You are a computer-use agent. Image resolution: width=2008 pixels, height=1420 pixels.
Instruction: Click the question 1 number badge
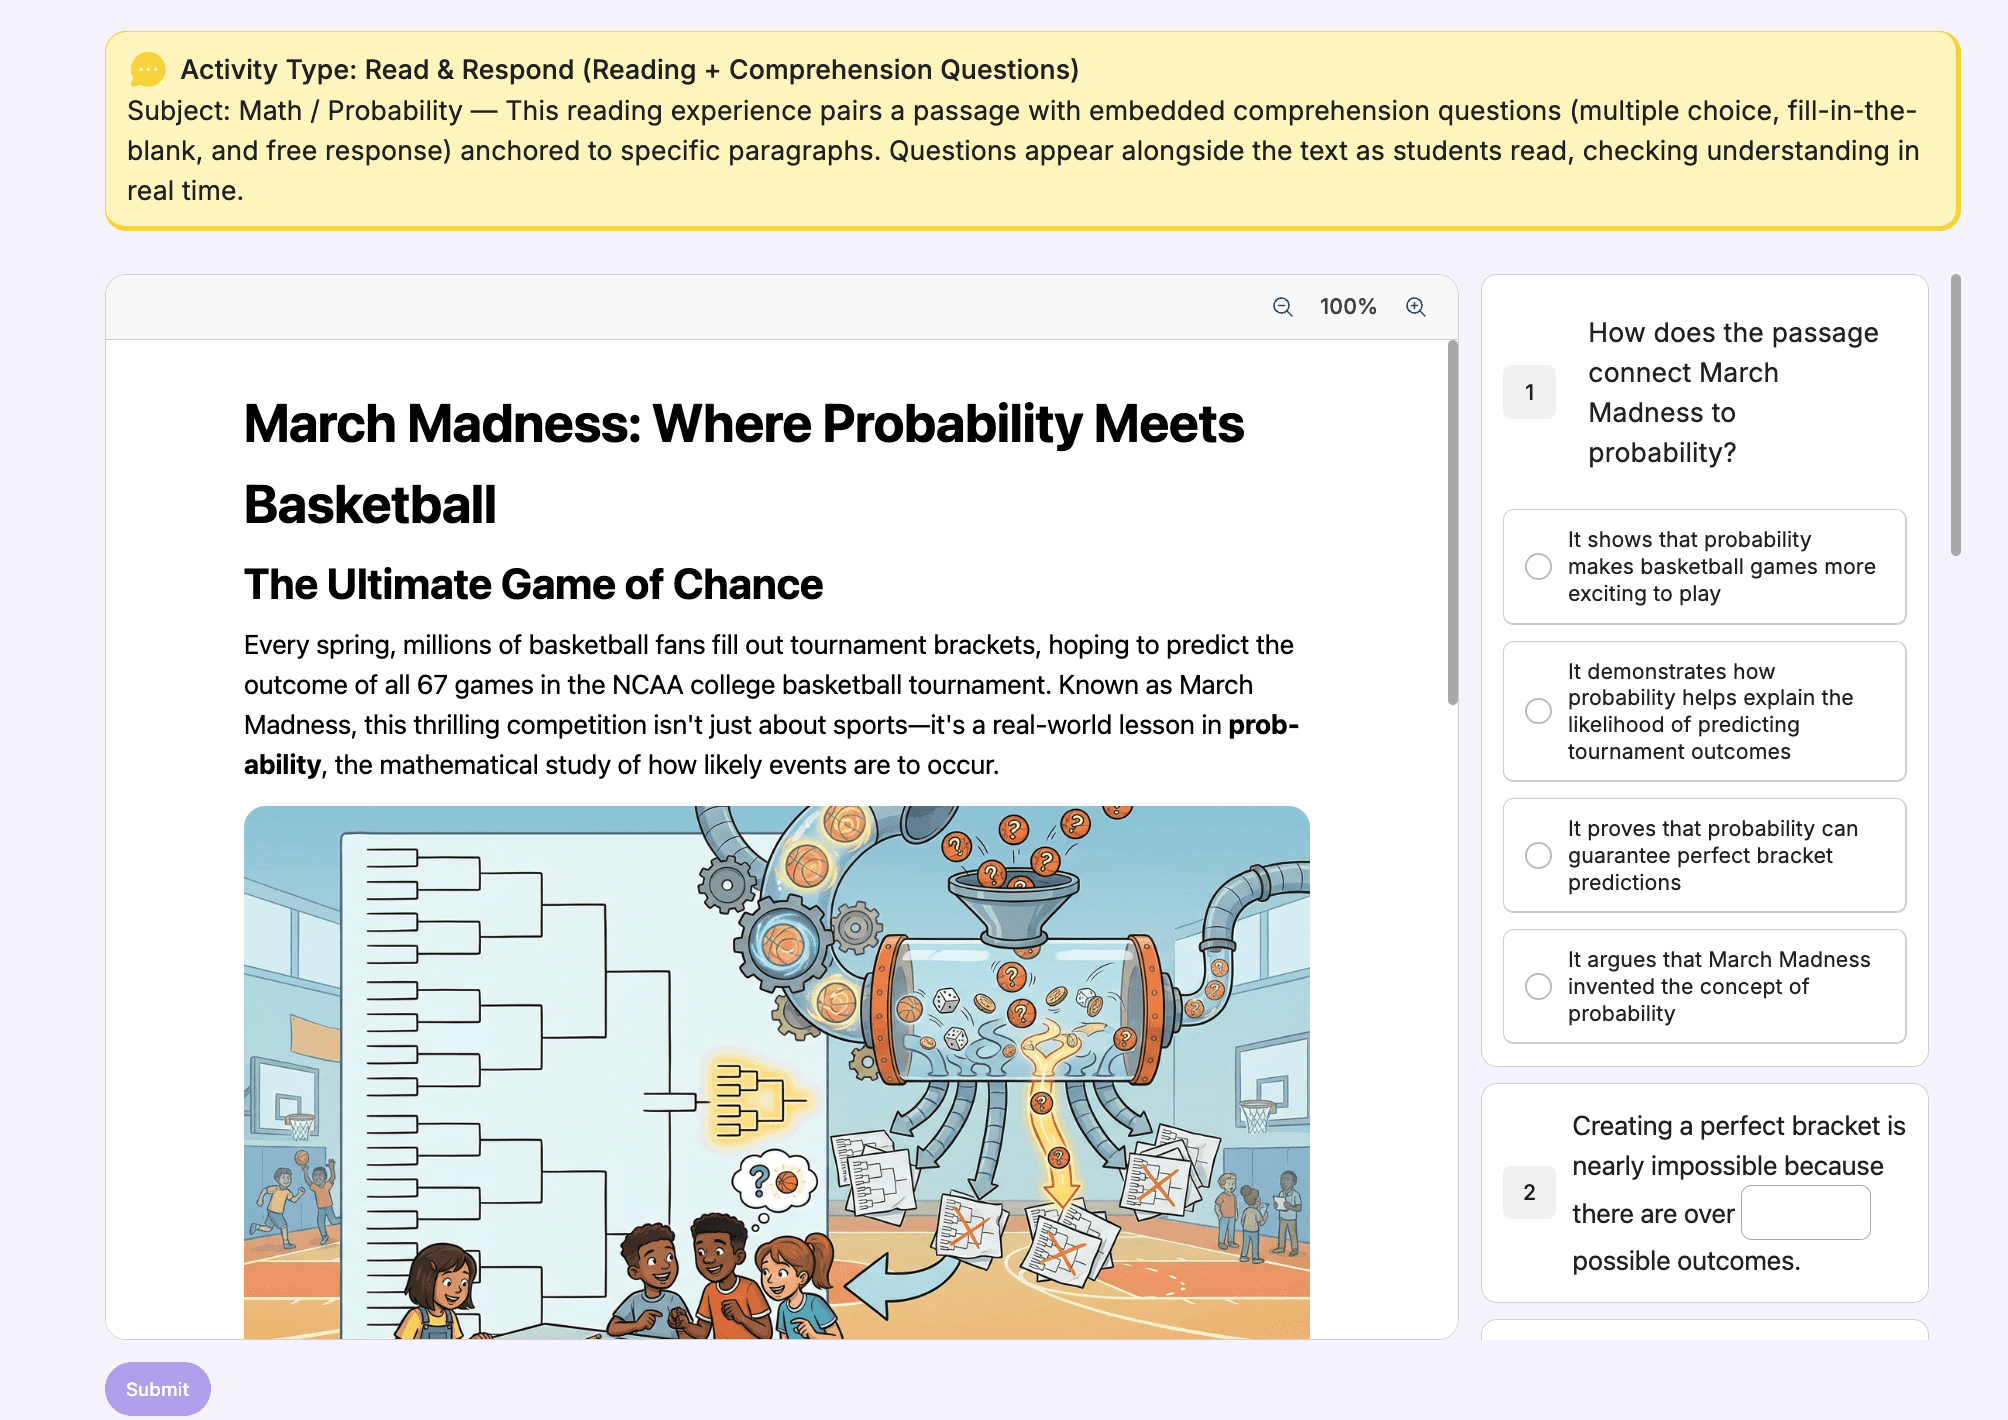[x=1529, y=392]
